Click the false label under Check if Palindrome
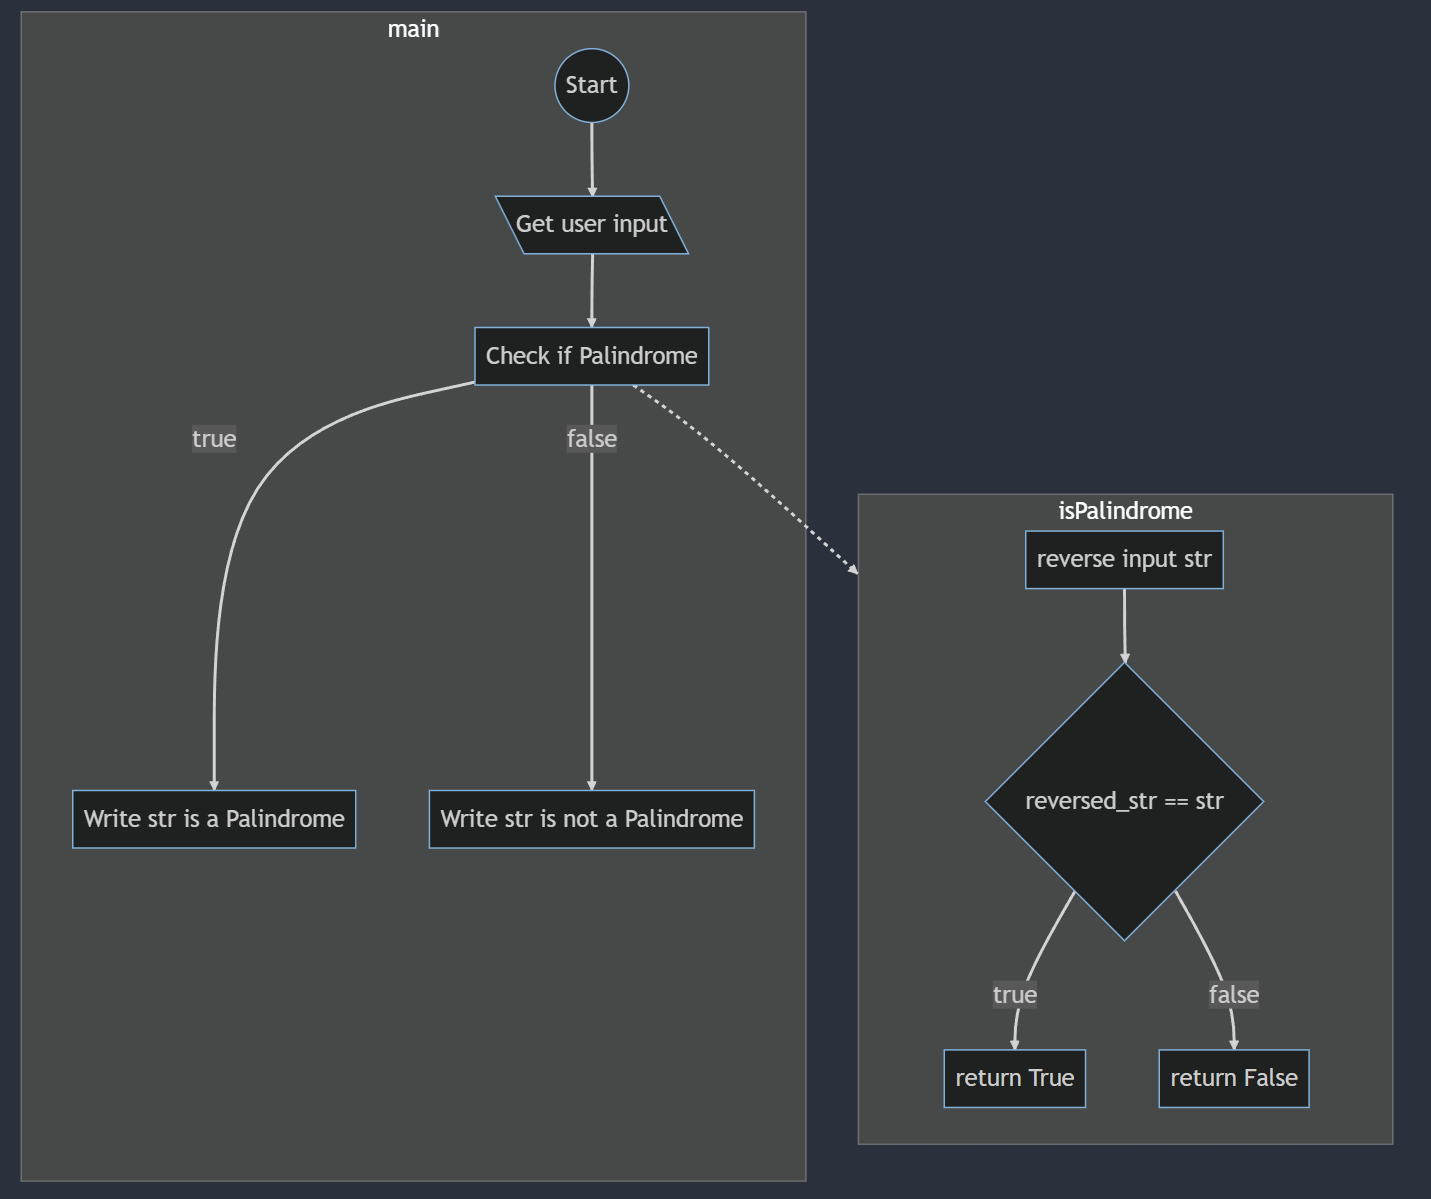The height and width of the screenshot is (1199, 1431). (x=591, y=438)
